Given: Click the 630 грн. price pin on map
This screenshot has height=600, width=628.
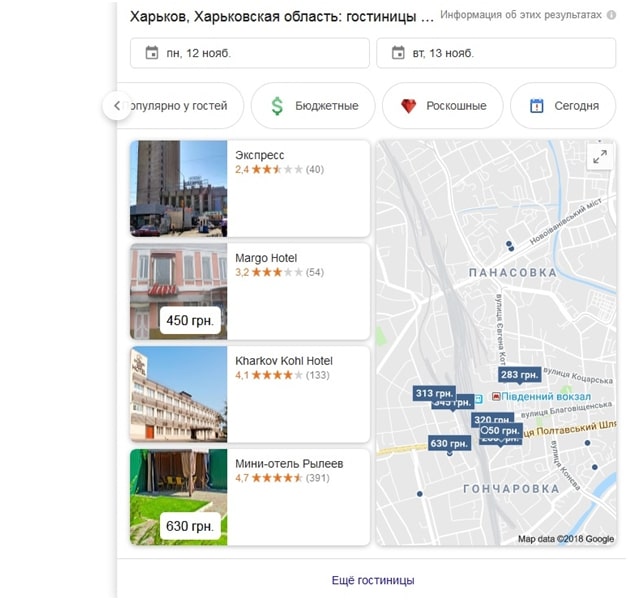Looking at the screenshot, I should pos(449,443).
